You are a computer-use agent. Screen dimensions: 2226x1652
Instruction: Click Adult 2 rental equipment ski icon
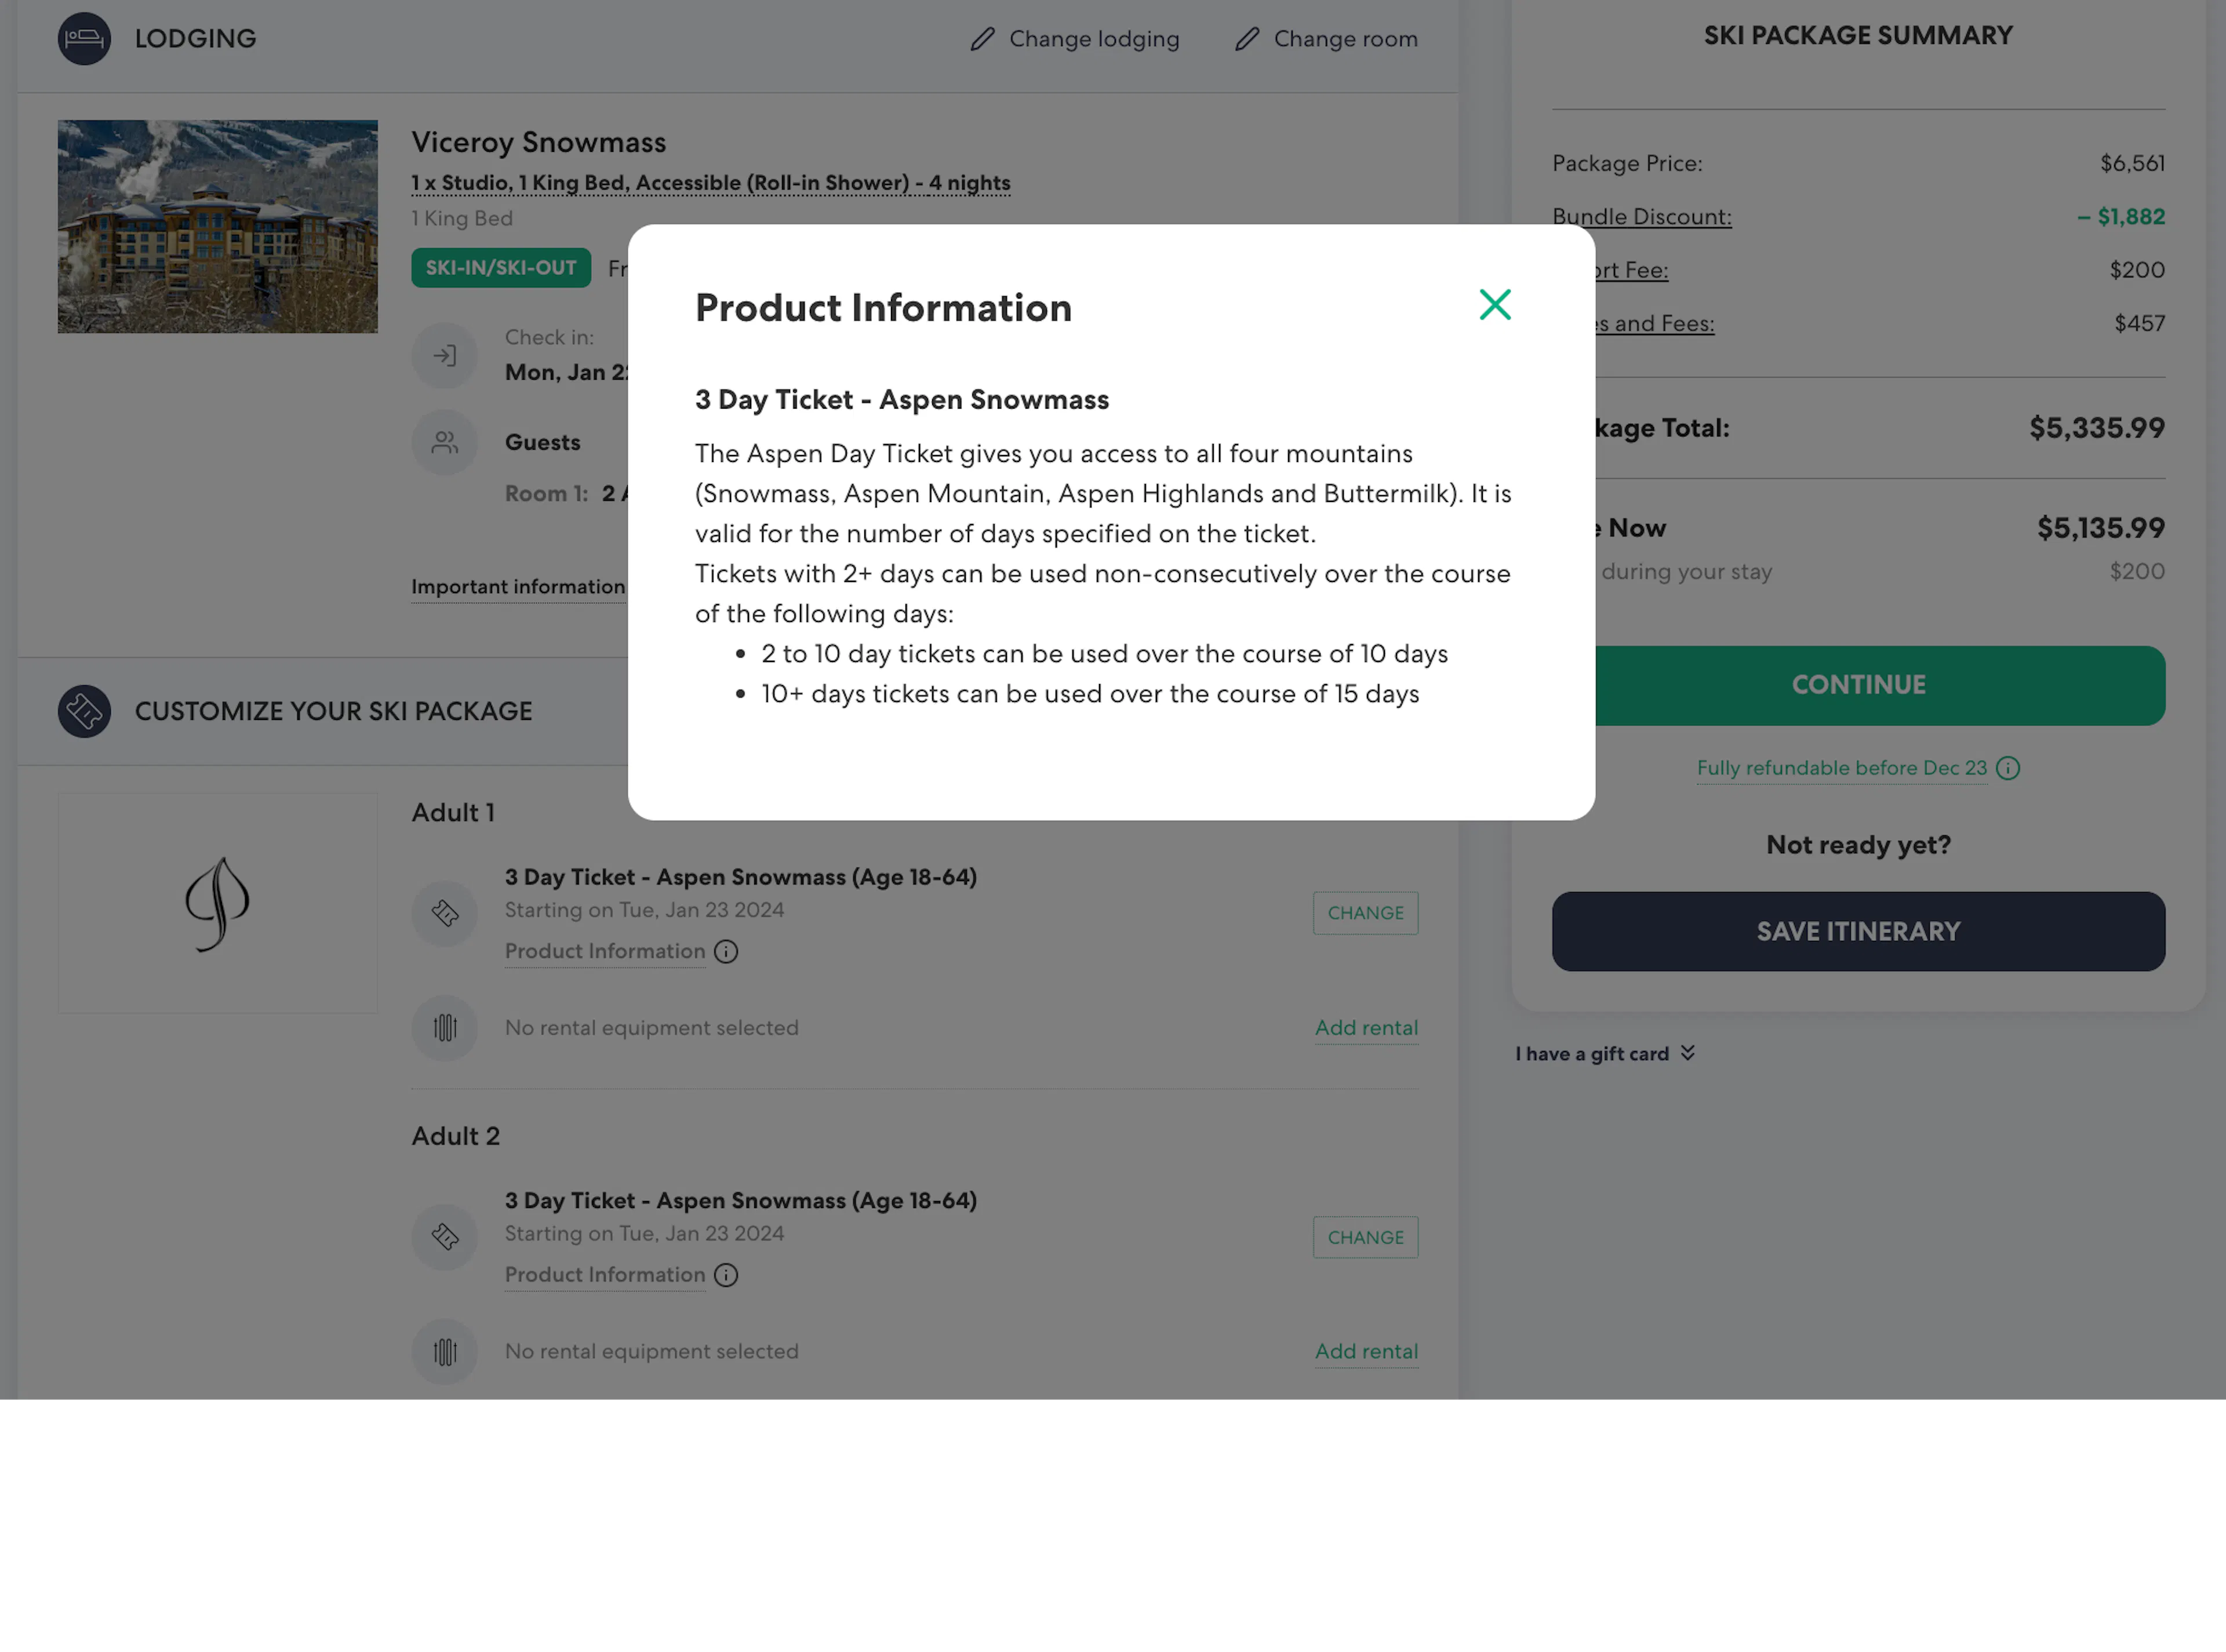pyautogui.click(x=445, y=1352)
